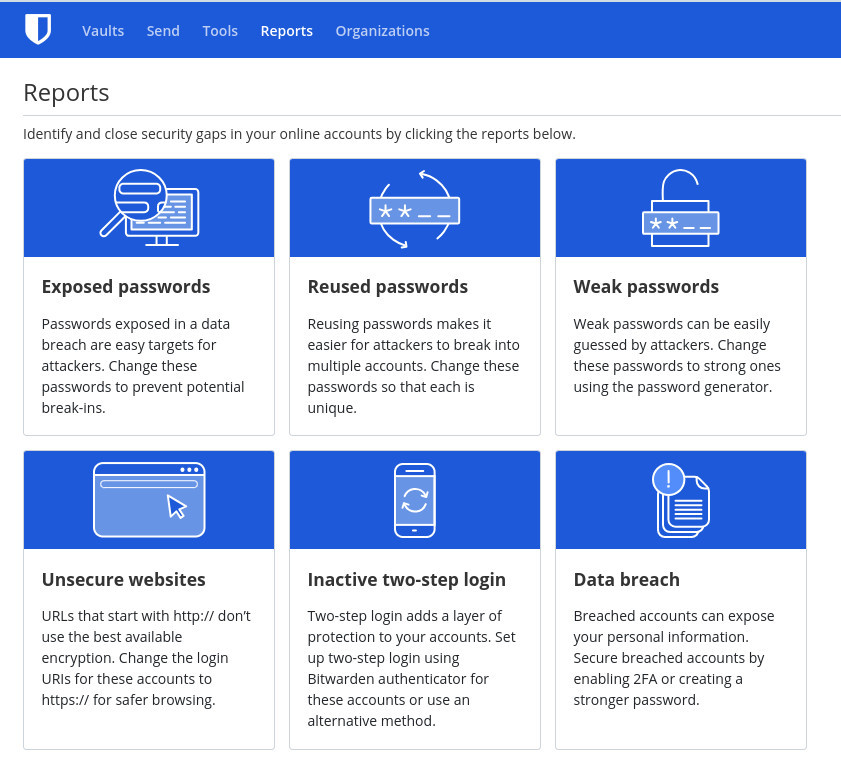Select the Reports navigation item

[286, 31]
